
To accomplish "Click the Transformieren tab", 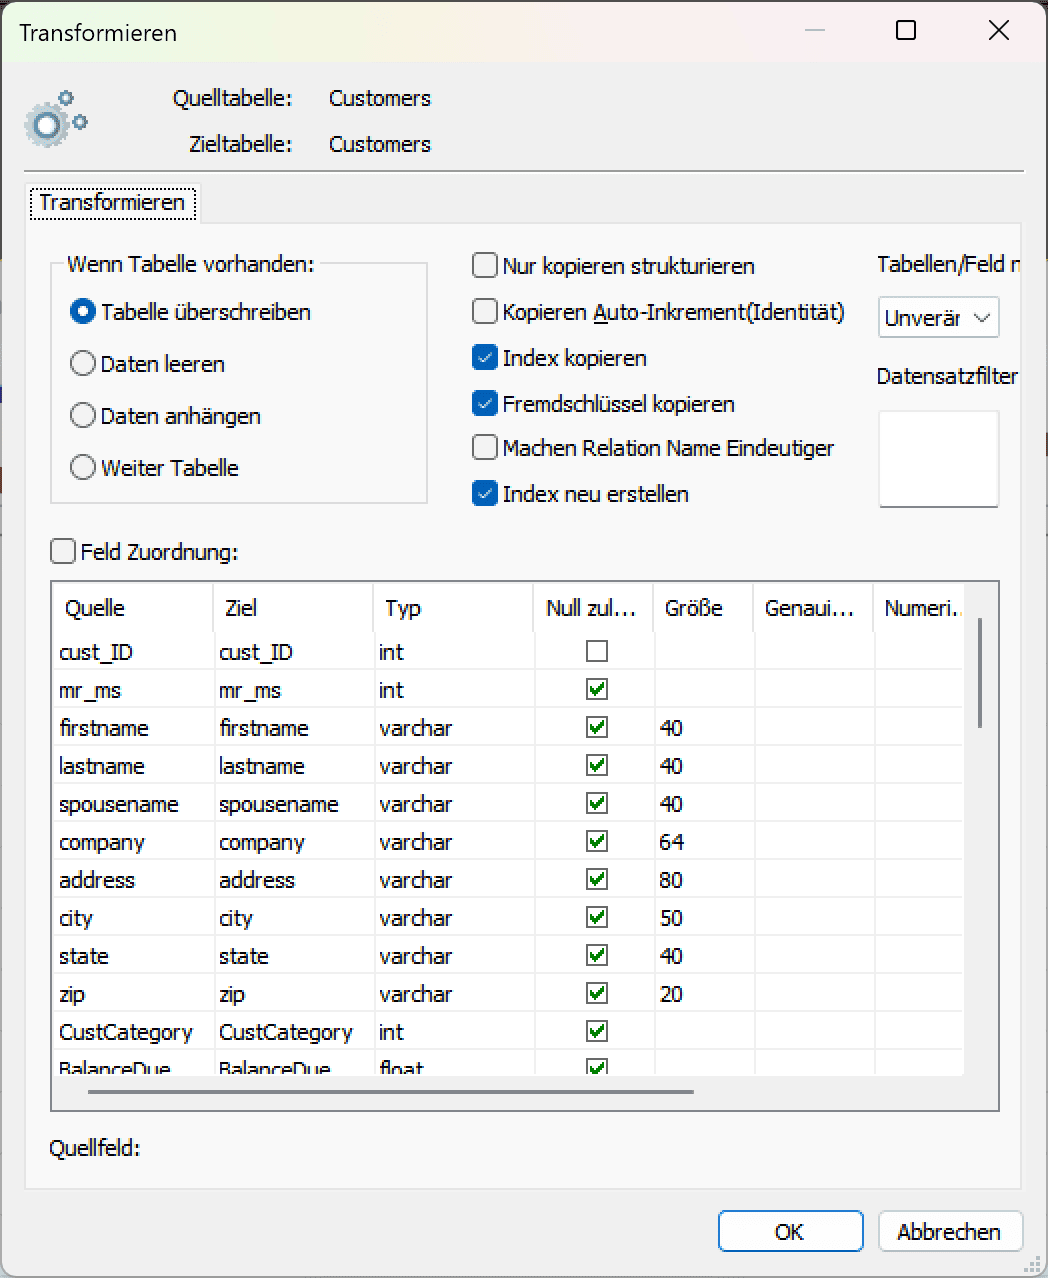I will 112,203.
